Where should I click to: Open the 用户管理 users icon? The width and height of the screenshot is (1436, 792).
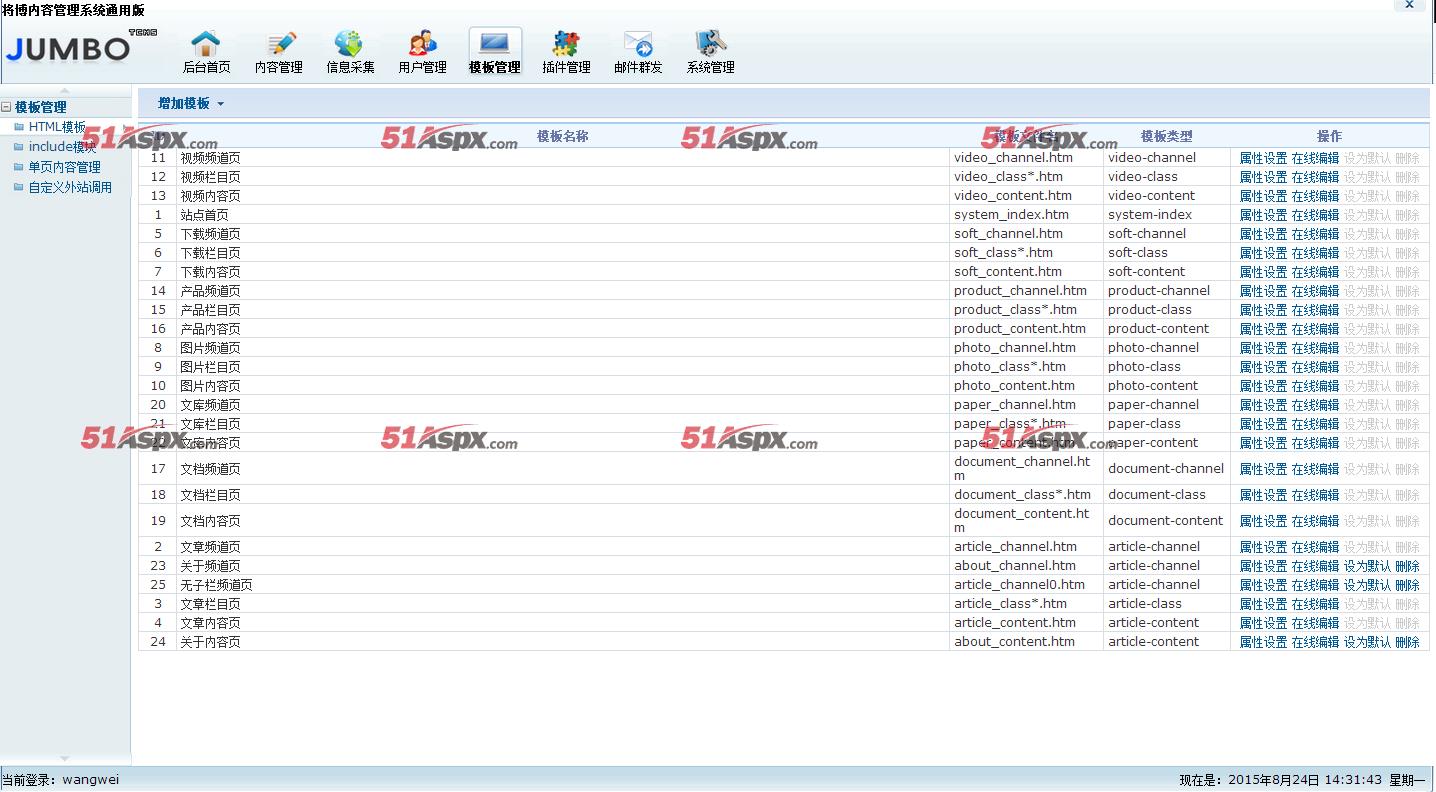pos(422,45)
